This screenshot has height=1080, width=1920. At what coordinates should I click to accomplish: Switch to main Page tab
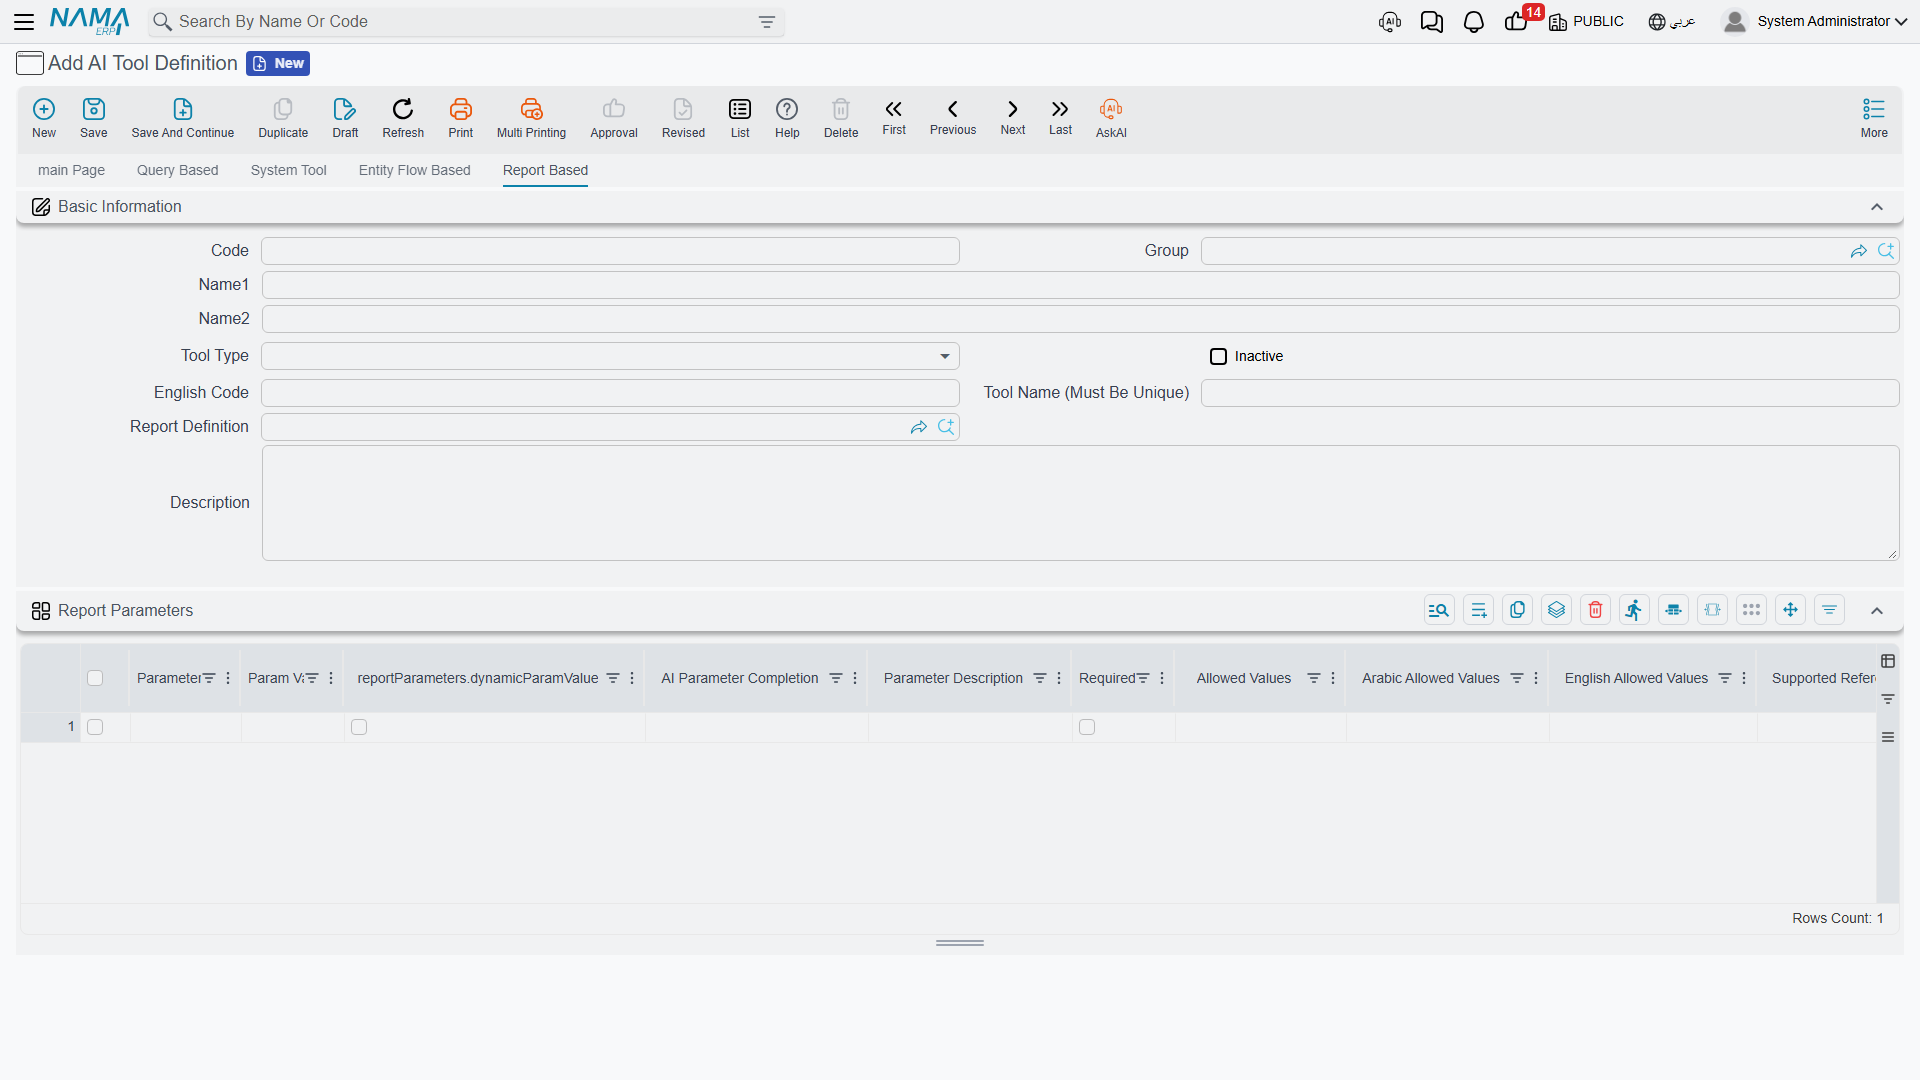tap(71, 170)
